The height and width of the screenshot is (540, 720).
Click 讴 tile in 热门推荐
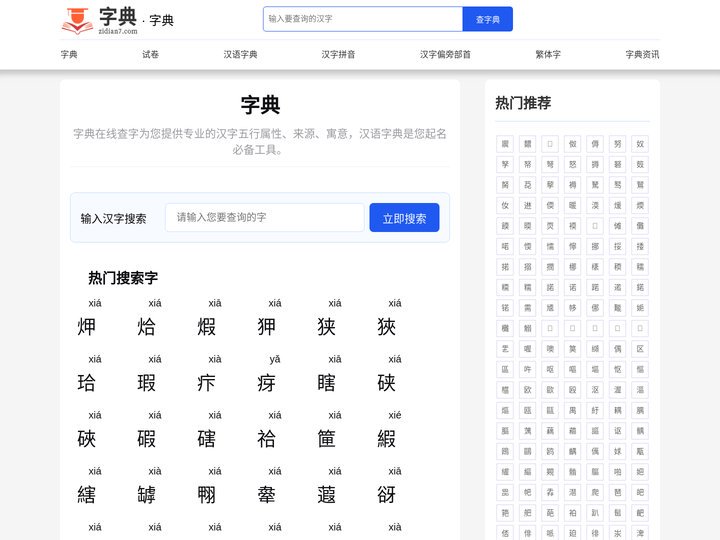click(x=618, y=431)
